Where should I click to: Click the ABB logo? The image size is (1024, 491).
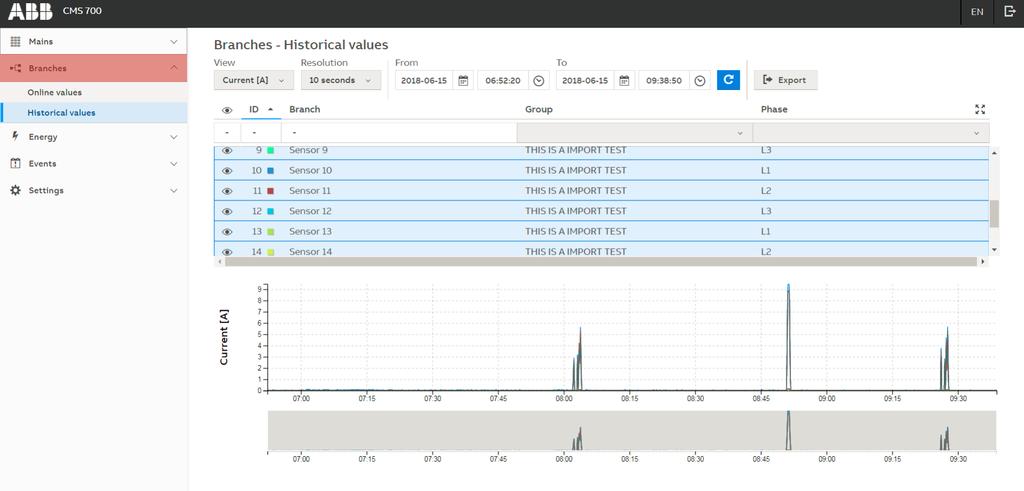[x=30, y=12]
